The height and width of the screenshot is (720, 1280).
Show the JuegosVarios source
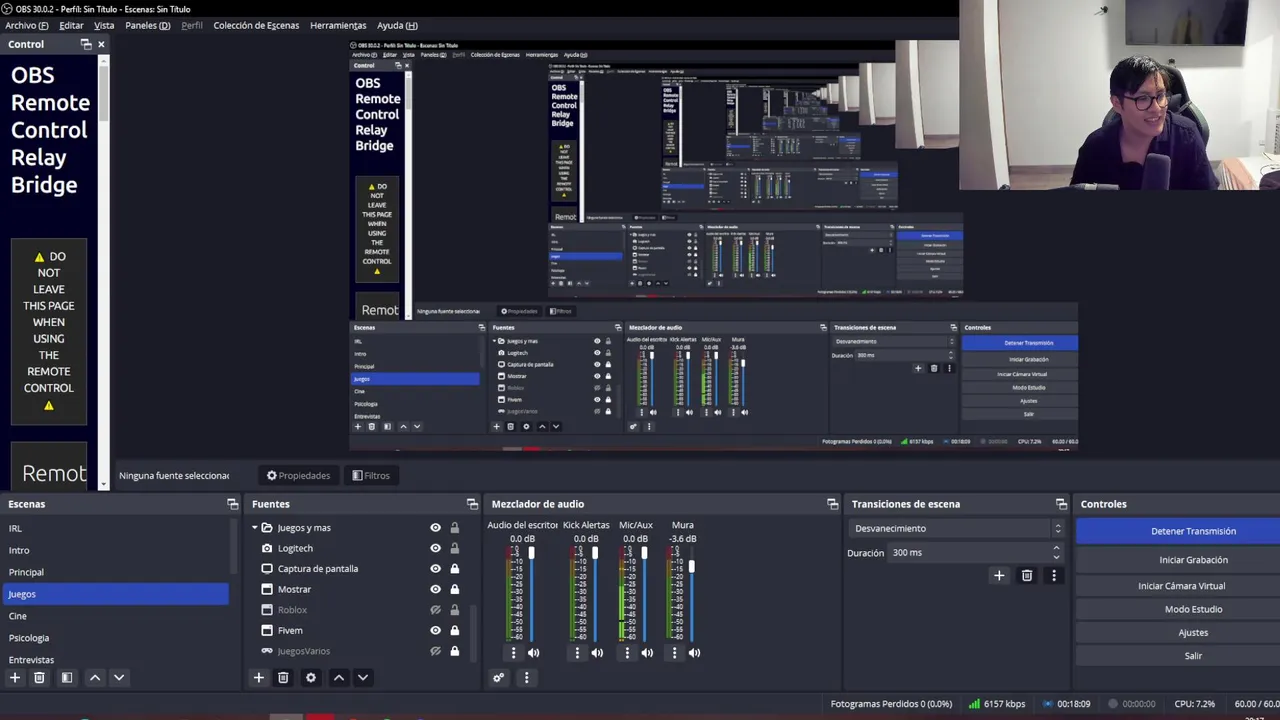tap(435, 651)
